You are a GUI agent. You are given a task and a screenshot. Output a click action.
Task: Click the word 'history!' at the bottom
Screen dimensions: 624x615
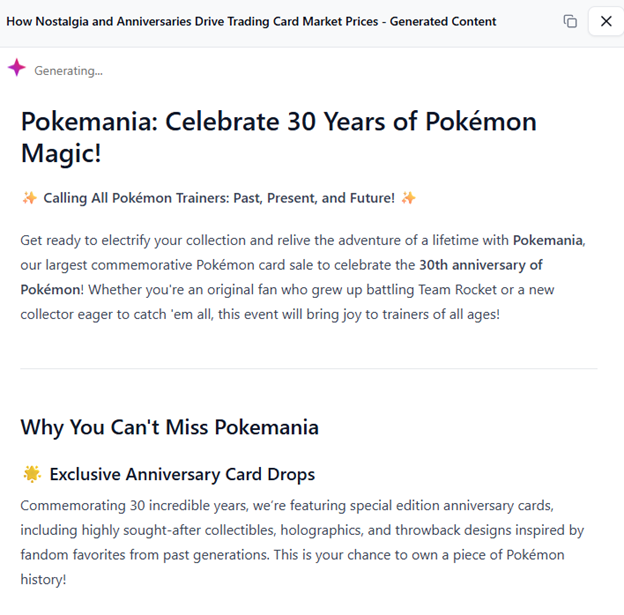(x=44, y=579)
